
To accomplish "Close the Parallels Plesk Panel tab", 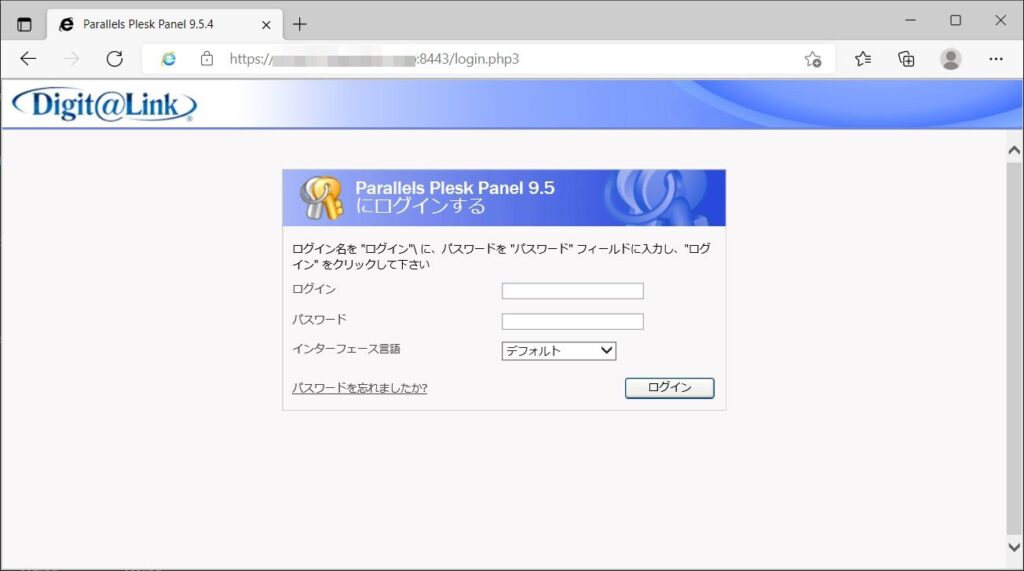I will (x=266, y=25).
